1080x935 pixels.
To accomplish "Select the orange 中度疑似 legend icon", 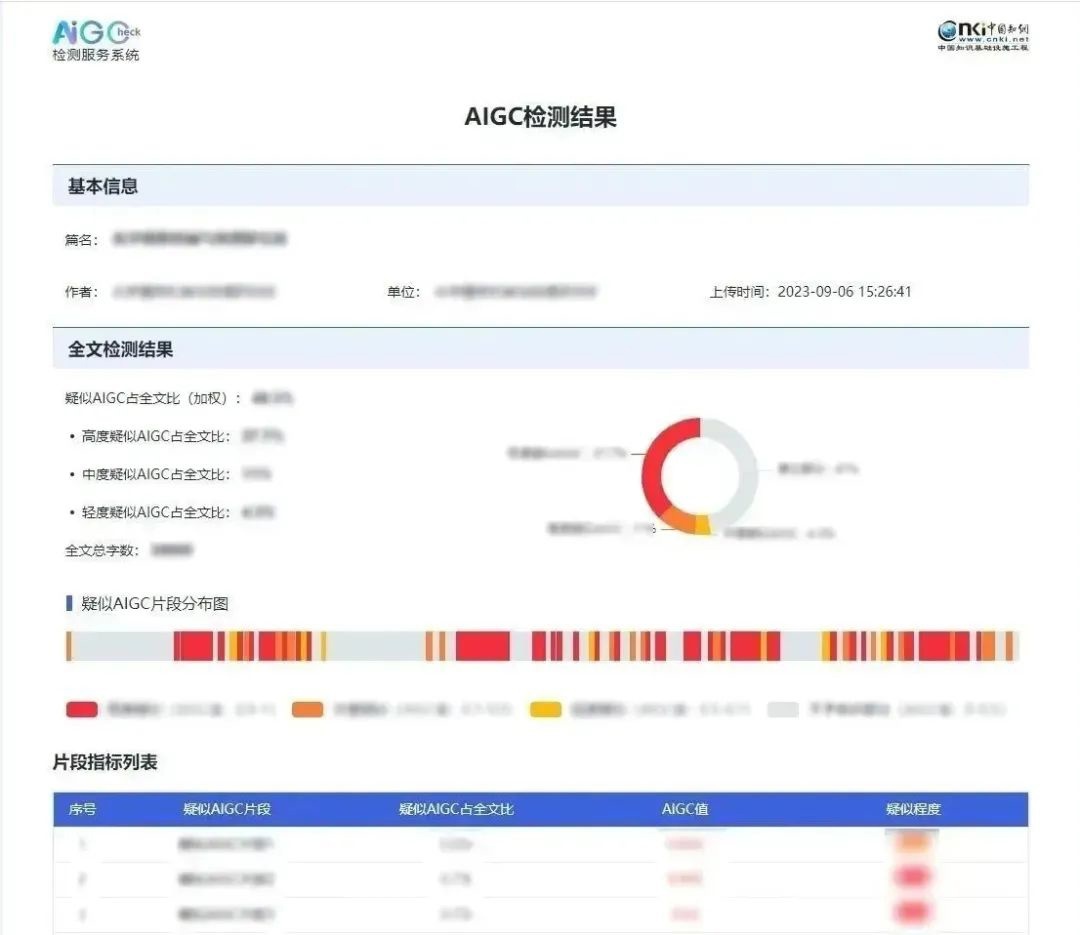I will (x=310, y=708).
